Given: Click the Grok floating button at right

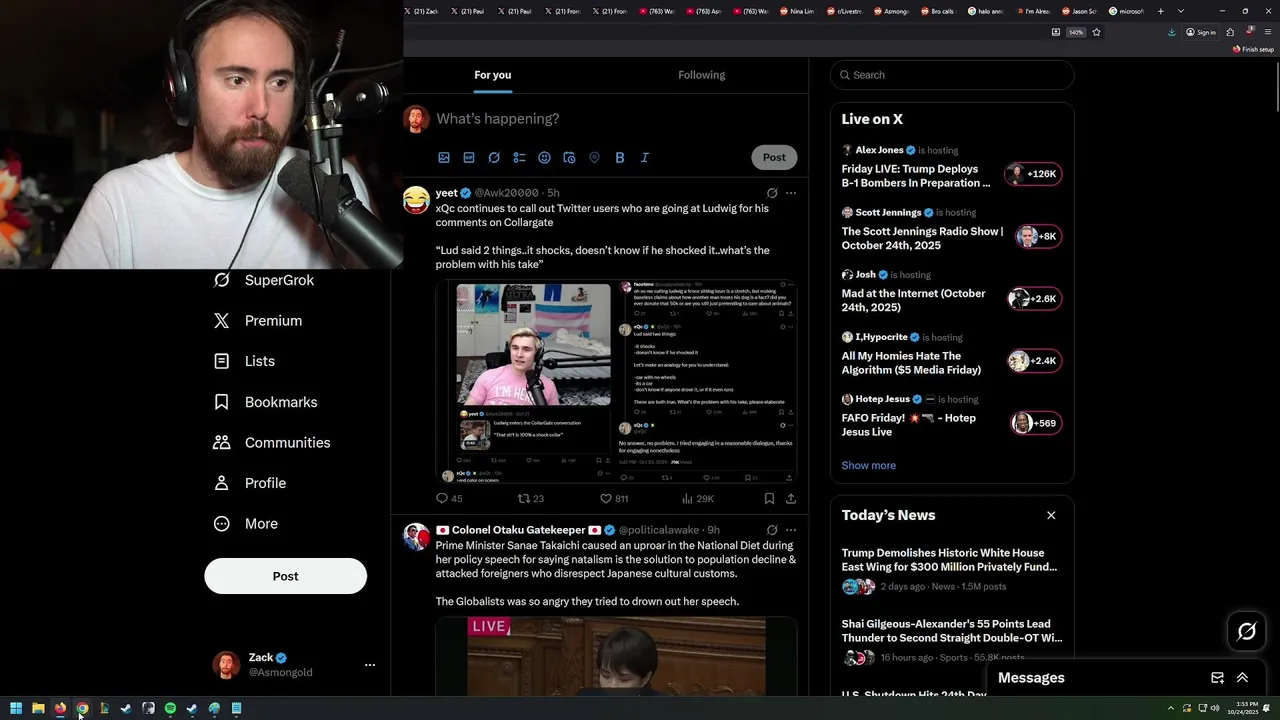Looking at the screenshot, I should pyautogui.click(x=1247, y=631).
